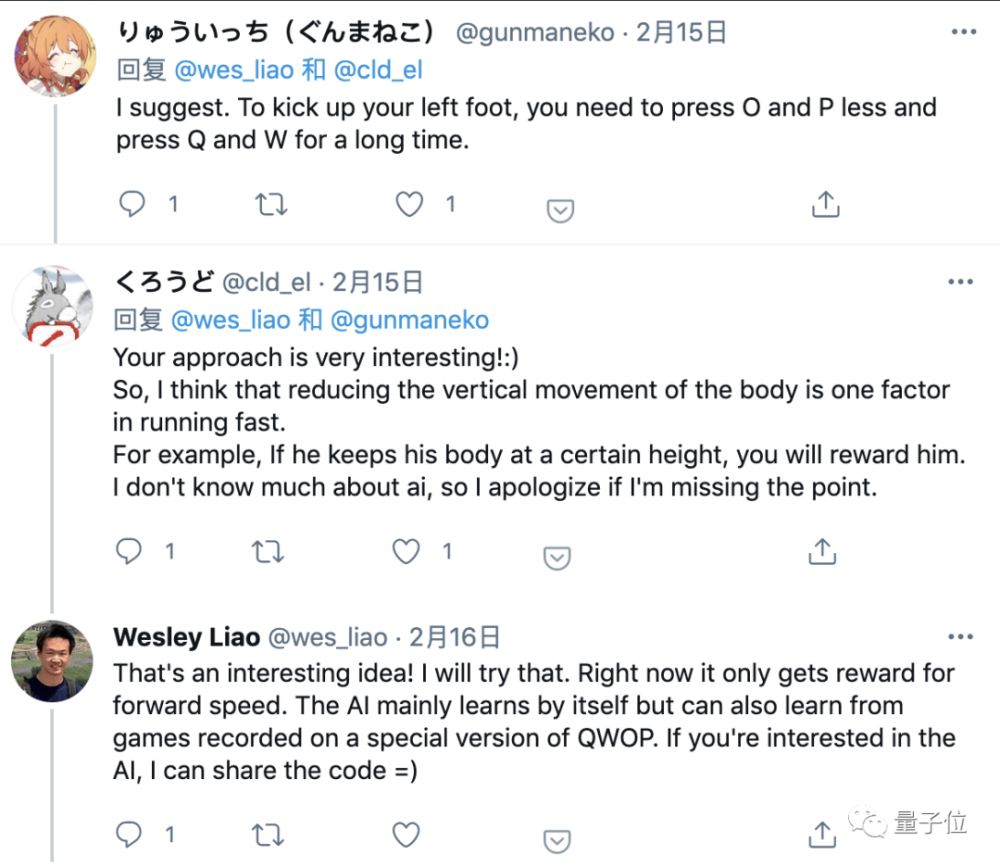Share cld_el's tweet

822,551
